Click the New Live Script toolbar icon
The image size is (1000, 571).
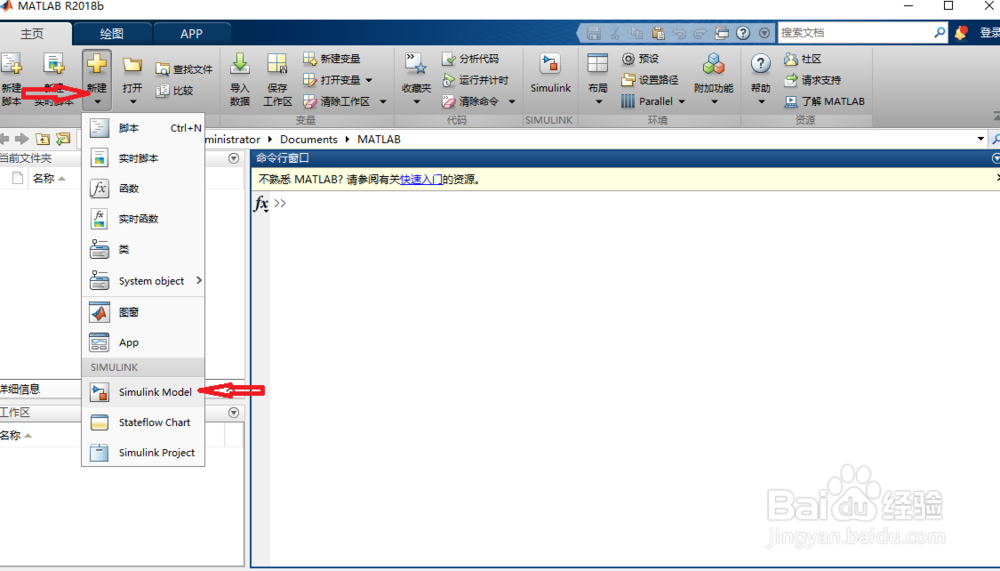[x=54, y=64]
